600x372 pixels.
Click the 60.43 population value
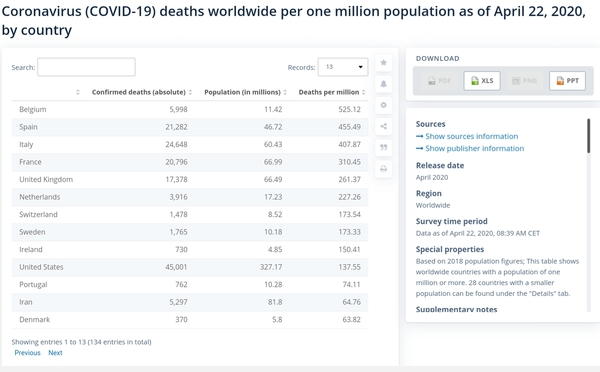273,145
